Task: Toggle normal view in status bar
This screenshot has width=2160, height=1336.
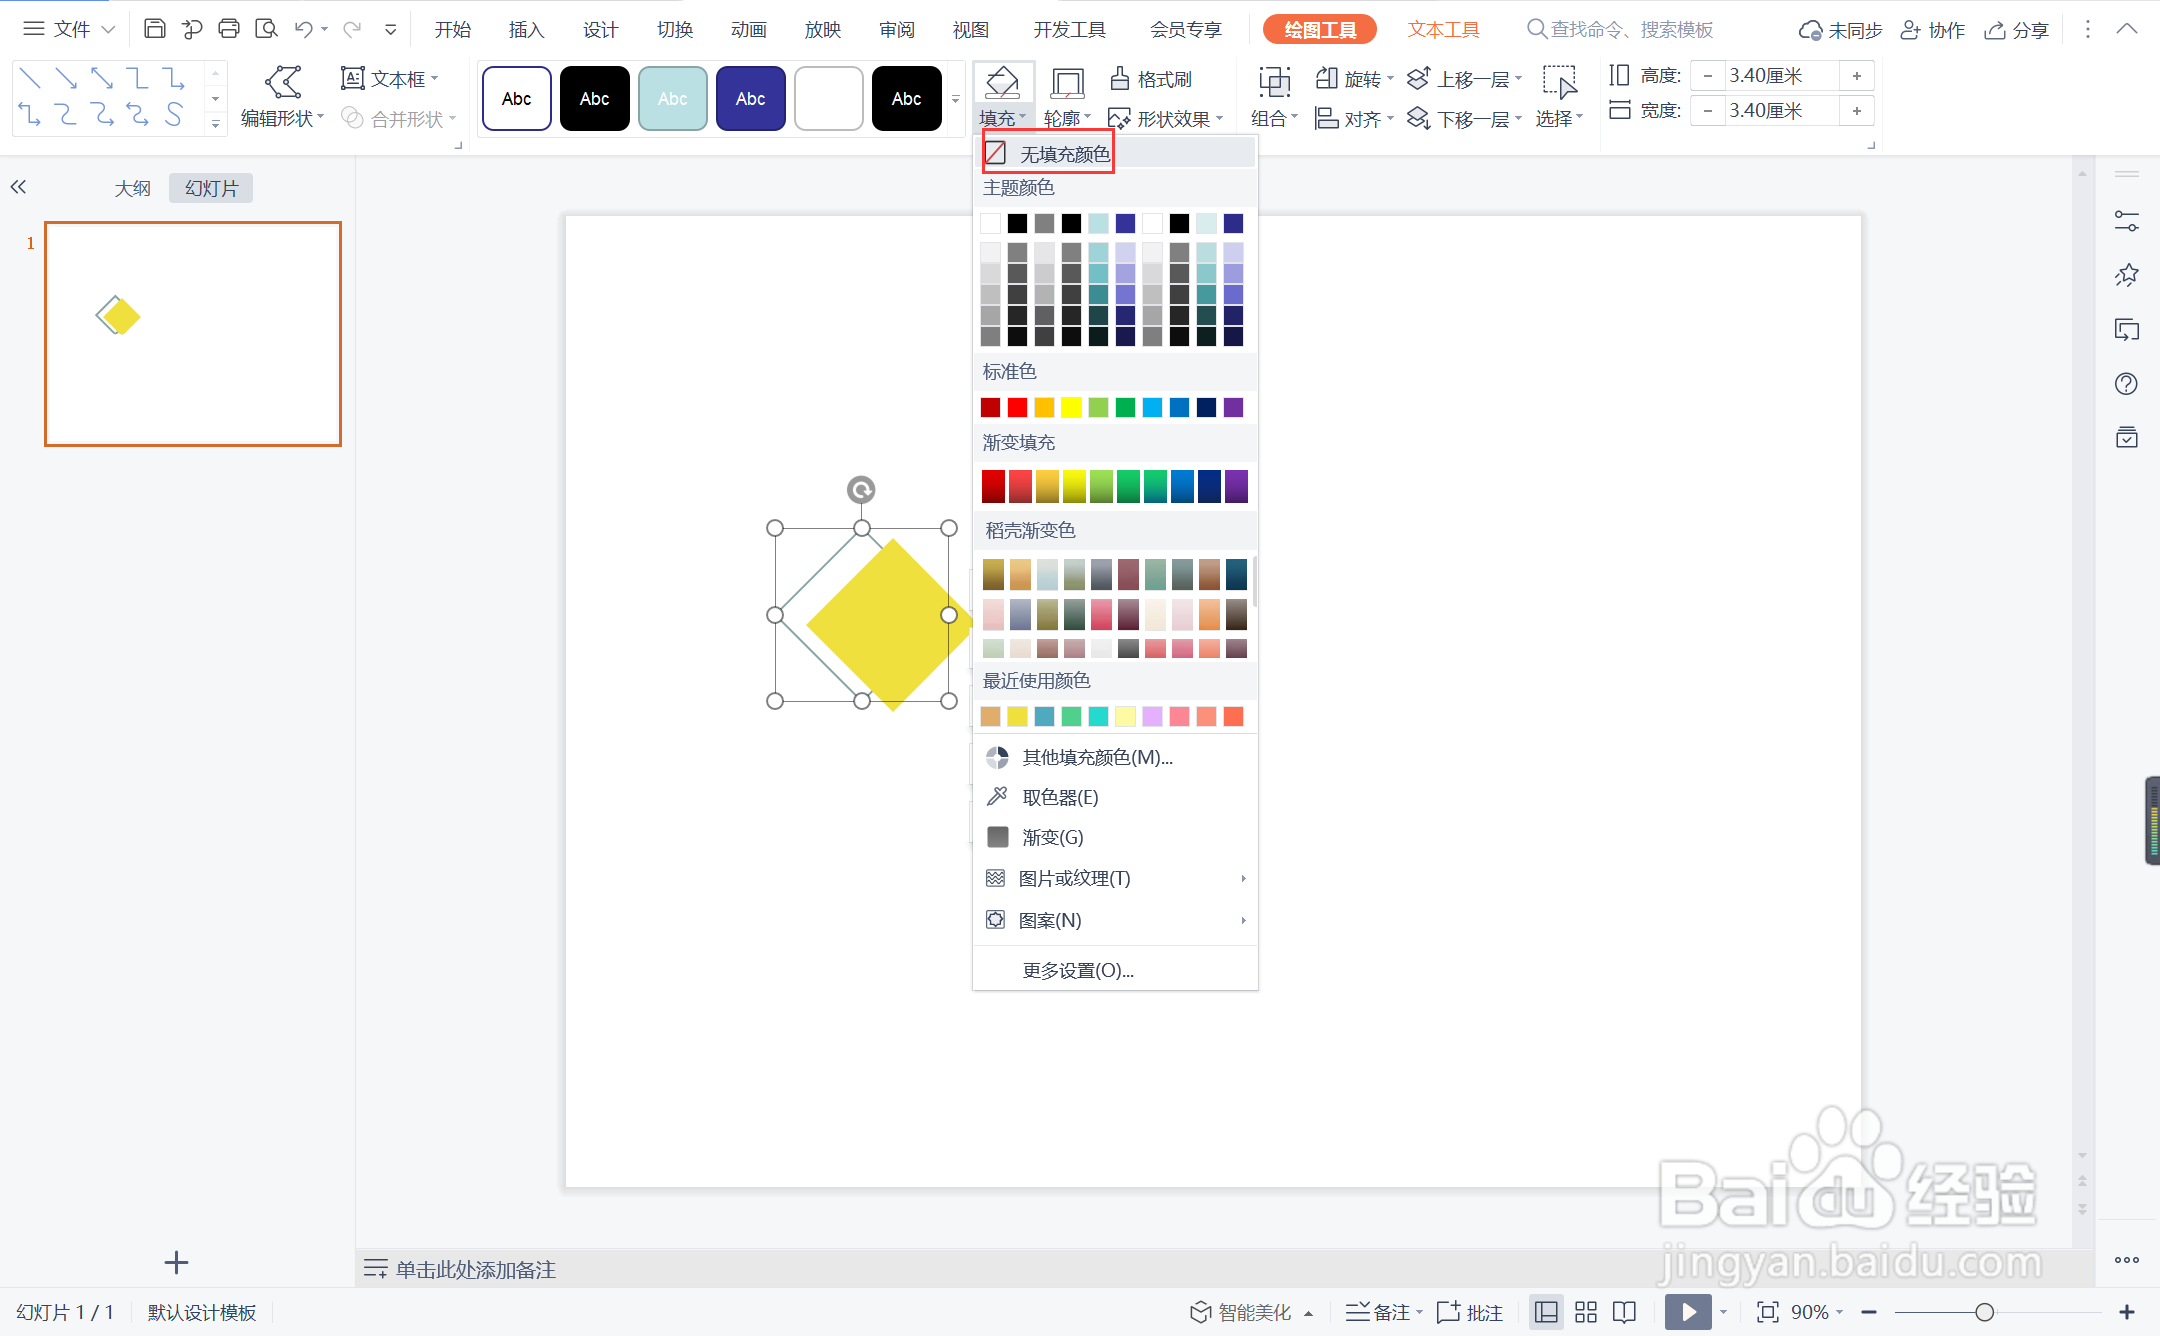Action: 1546,1312
